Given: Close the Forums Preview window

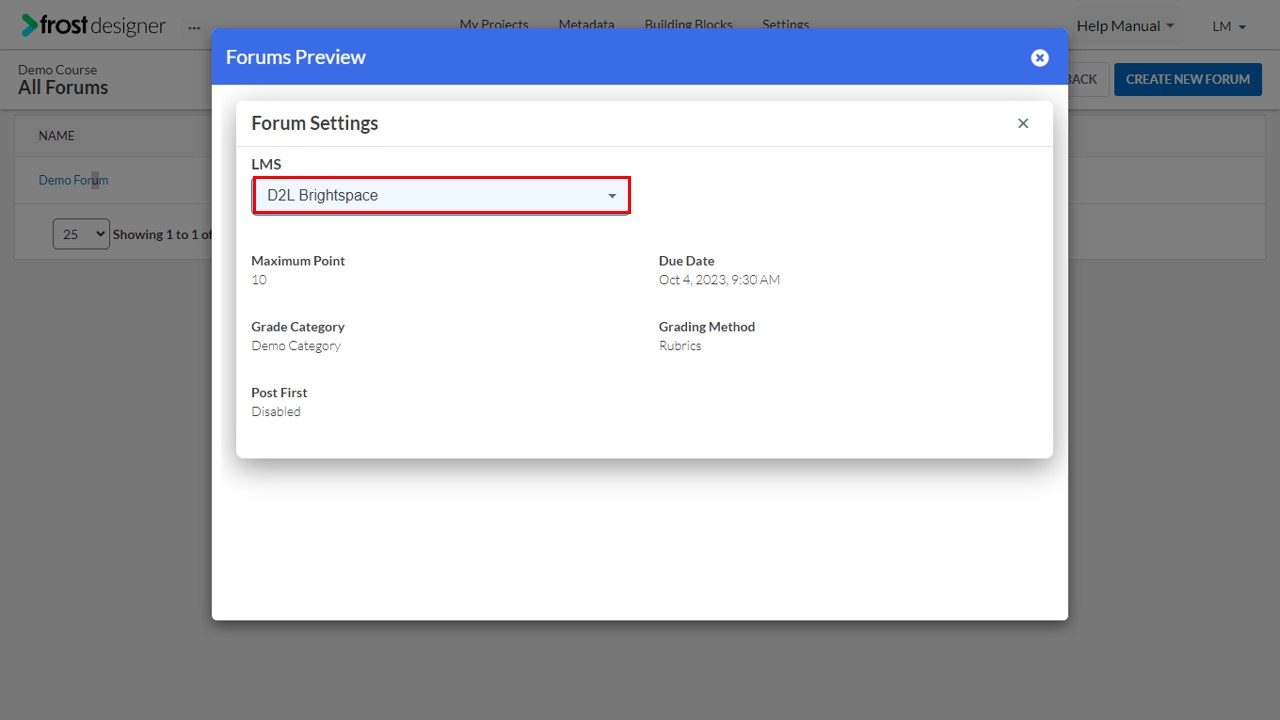Looking at the screenshot, I should coord(1040,58).
